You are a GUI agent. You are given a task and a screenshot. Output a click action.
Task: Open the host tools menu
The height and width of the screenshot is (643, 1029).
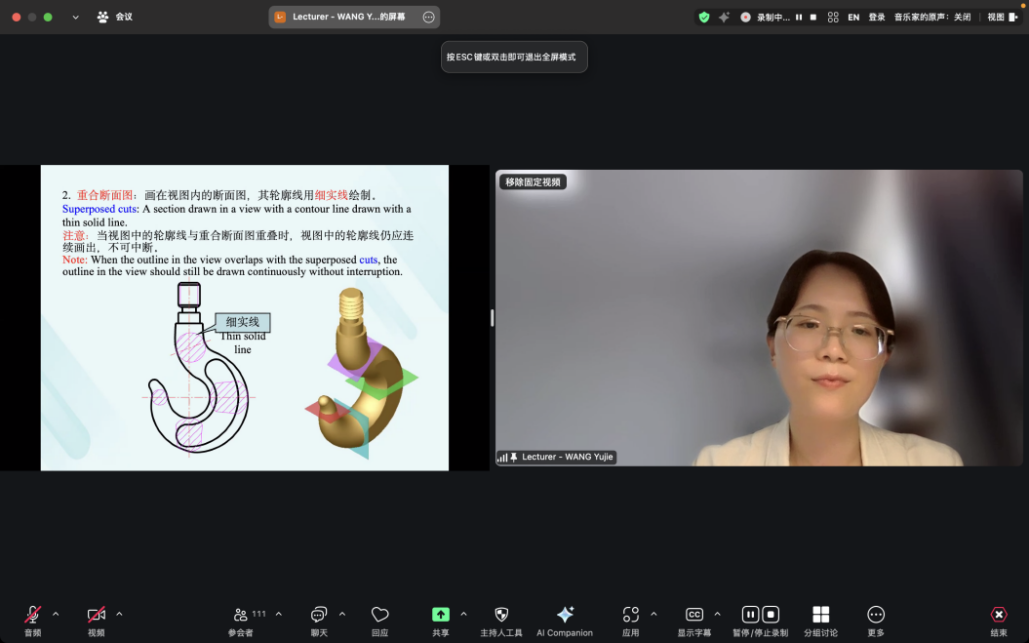coord(501,614)
